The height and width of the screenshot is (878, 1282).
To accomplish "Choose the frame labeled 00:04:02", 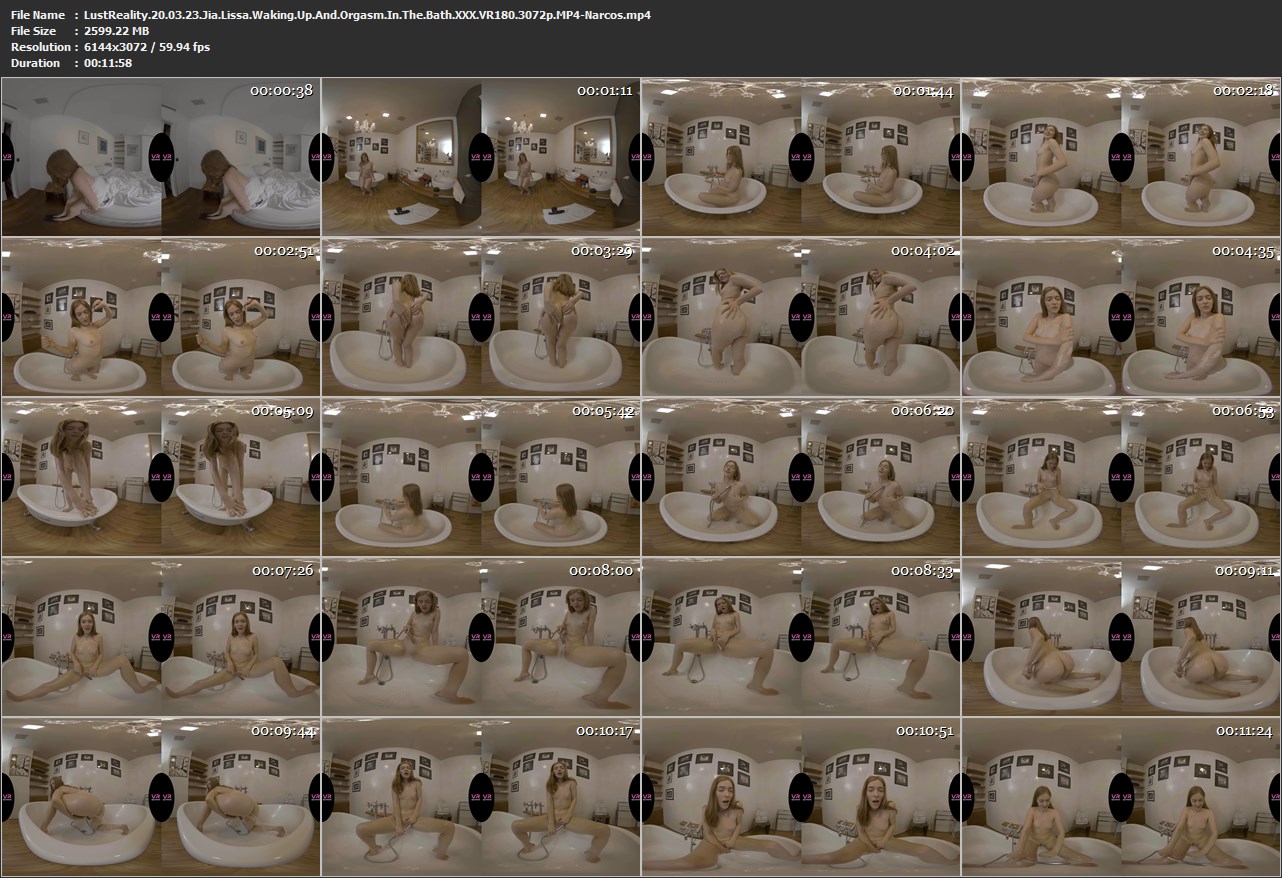I will 801,317.
